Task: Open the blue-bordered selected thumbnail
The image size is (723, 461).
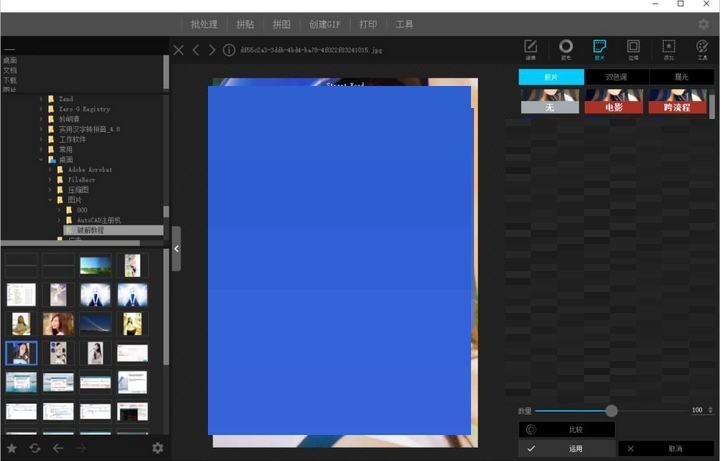Action: pos(21,353)
